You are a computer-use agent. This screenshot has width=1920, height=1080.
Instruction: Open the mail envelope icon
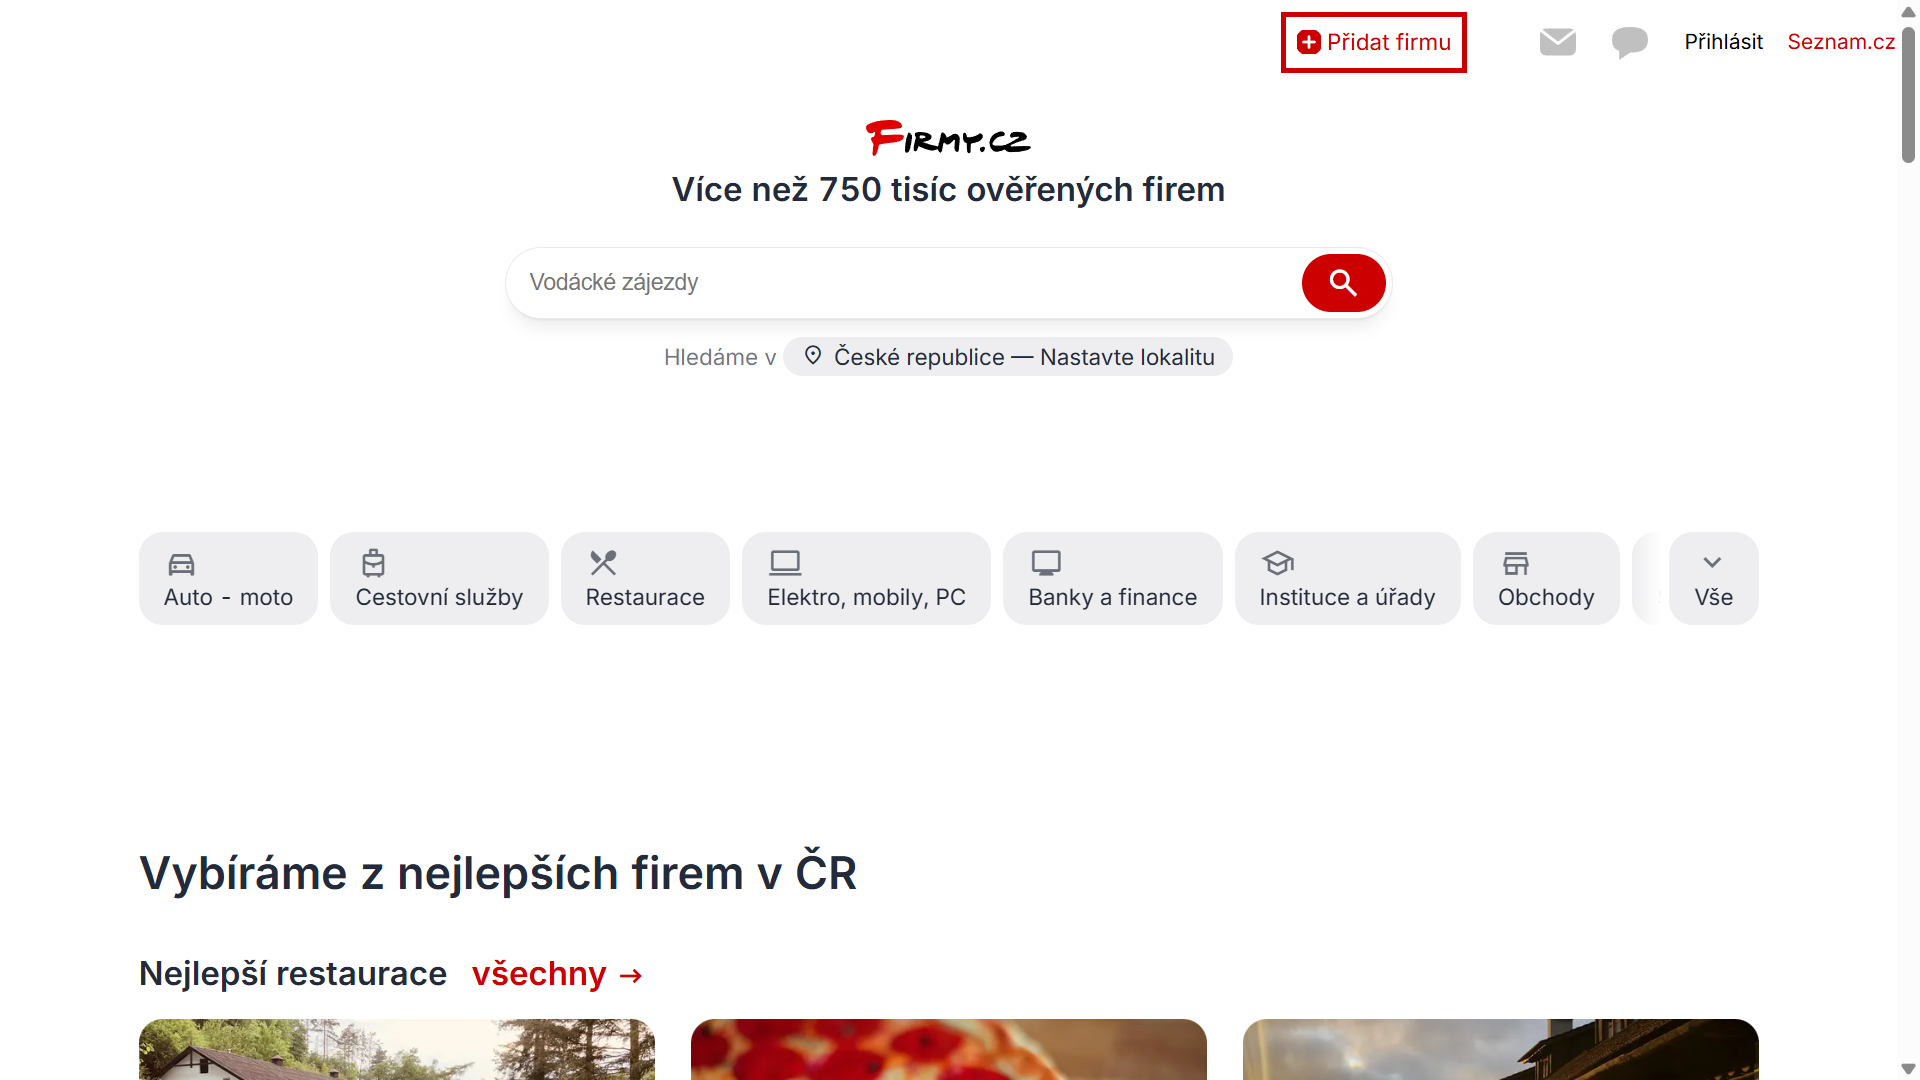point(1558,42)
